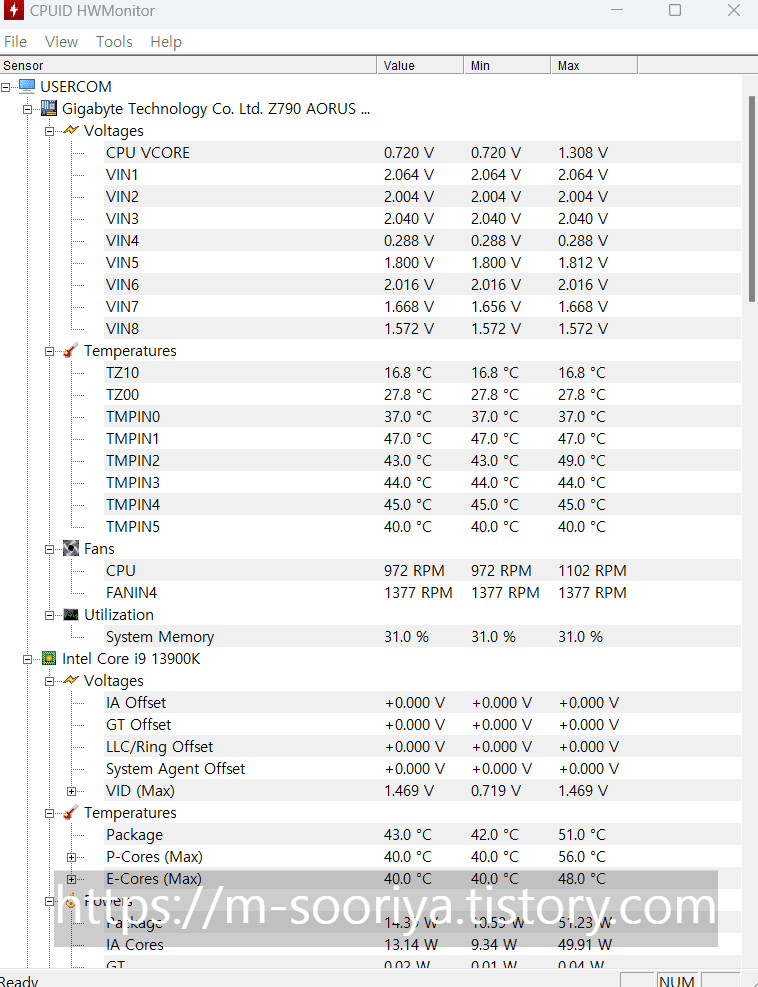The height and width of the screenshot is (987, 758).
Task: Select the VIN1 voltage row
Action: tap(423, 174)
